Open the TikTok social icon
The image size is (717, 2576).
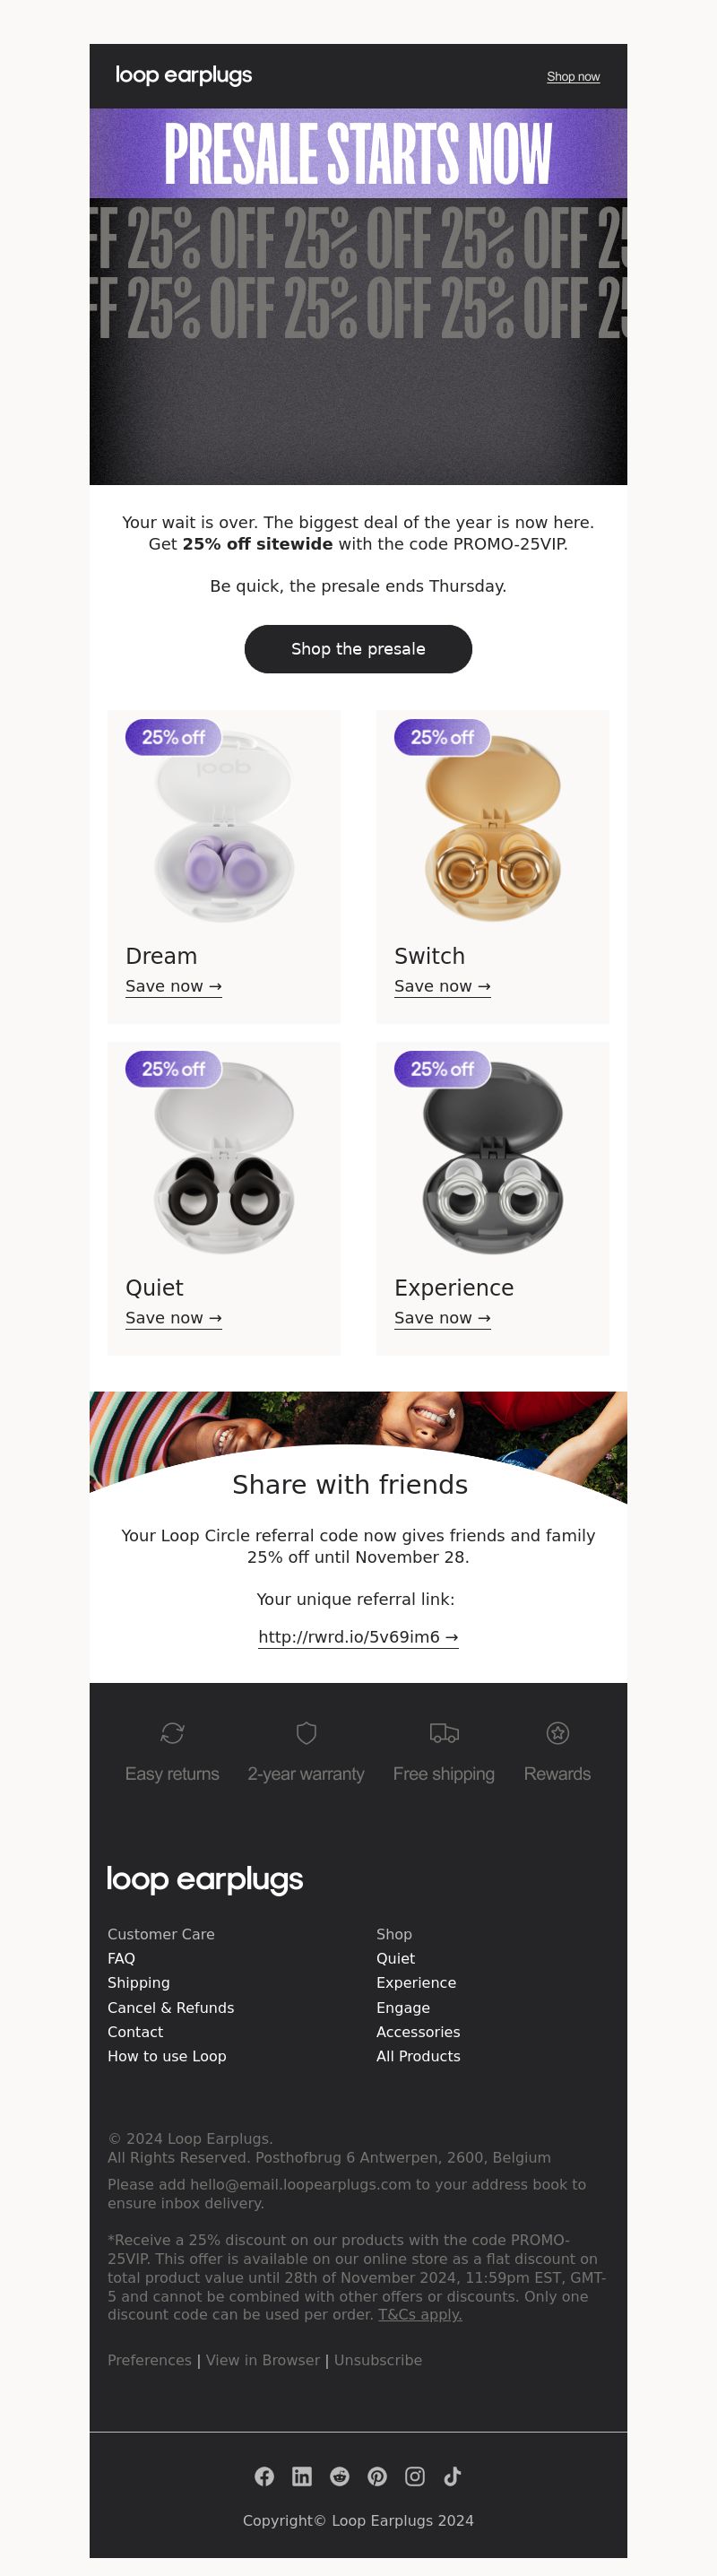(452, 2476)
